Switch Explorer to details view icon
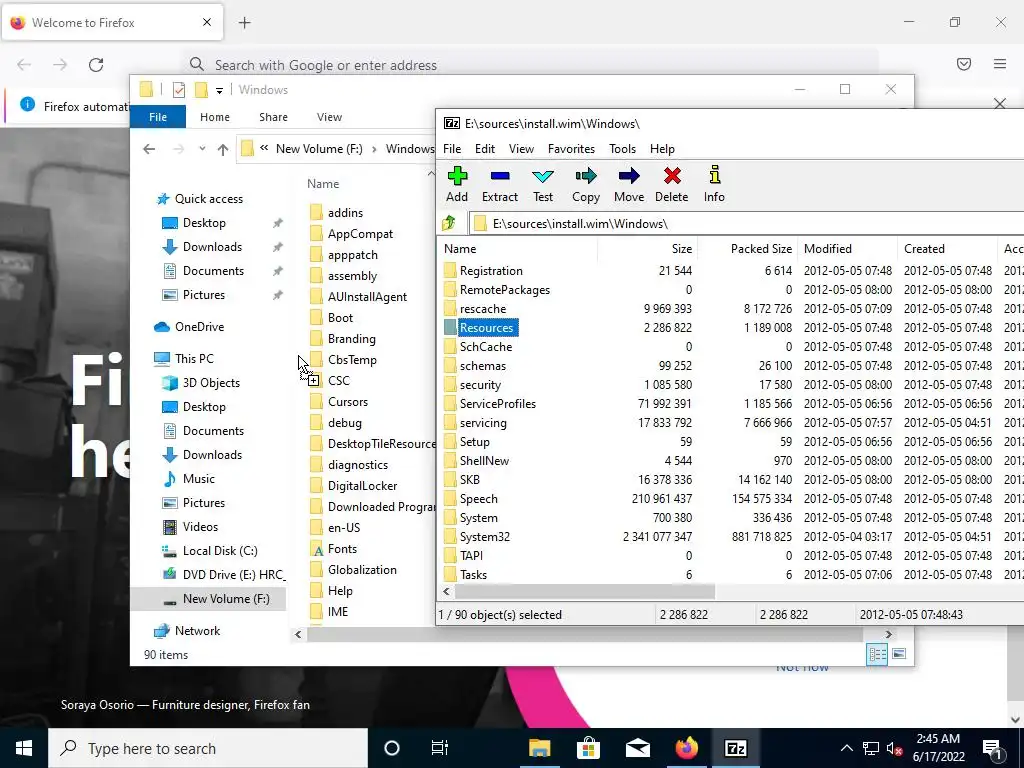This screenshot has height=768, width=1024. (x=877, y=654)
